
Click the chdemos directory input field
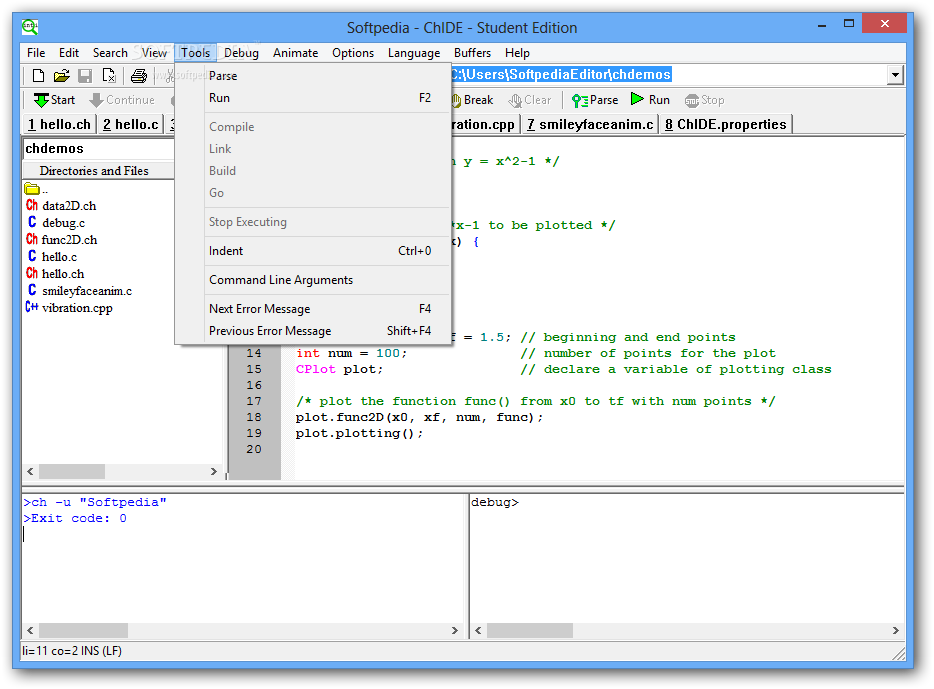tap(99, 149)
